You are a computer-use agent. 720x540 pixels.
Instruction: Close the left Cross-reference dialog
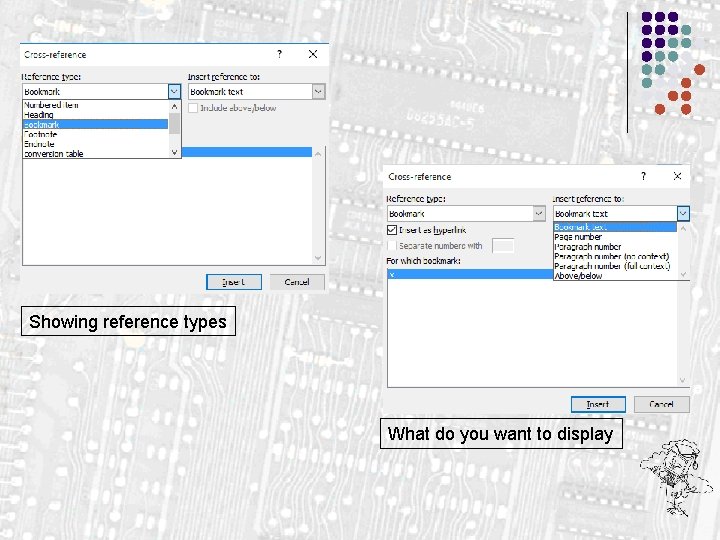tap(313, 54)
